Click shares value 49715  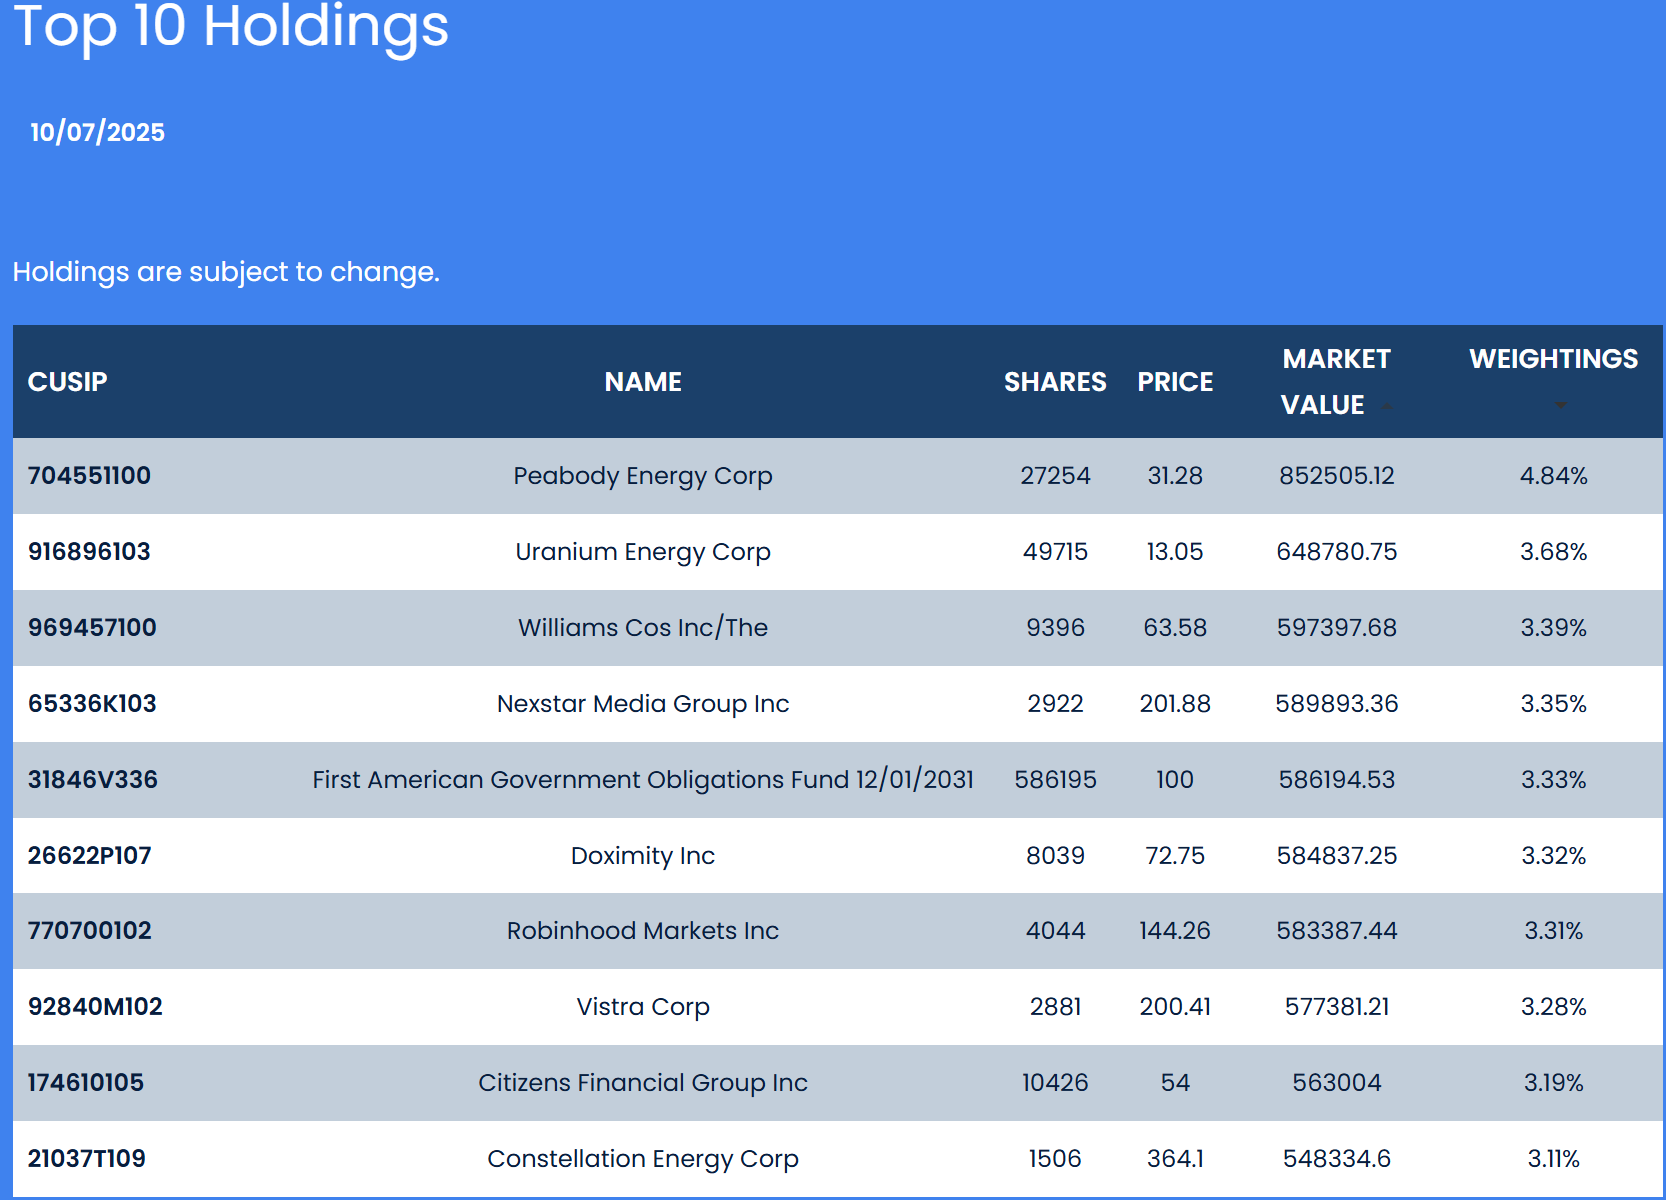[x=1055, y=552]
